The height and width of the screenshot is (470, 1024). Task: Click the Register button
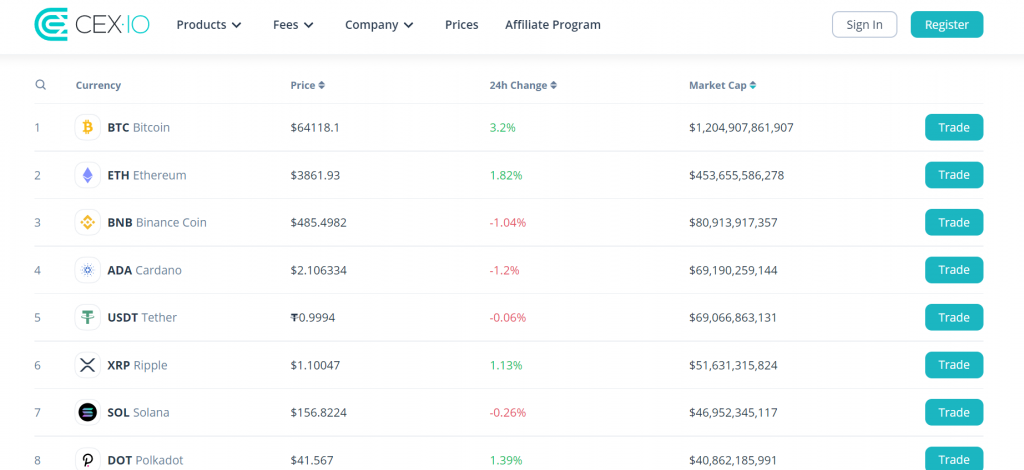click(x=947, y=25)
